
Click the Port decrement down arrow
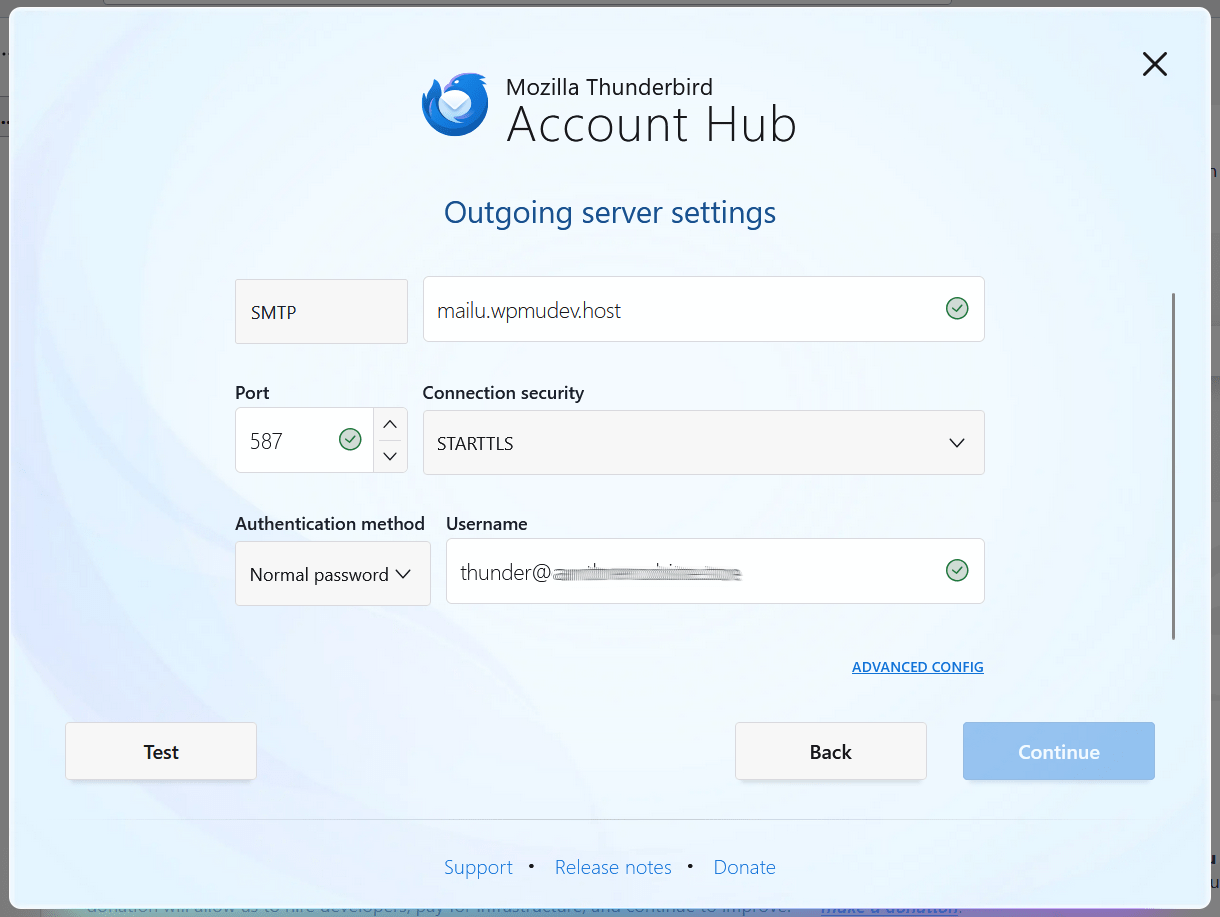pos(390,456)
